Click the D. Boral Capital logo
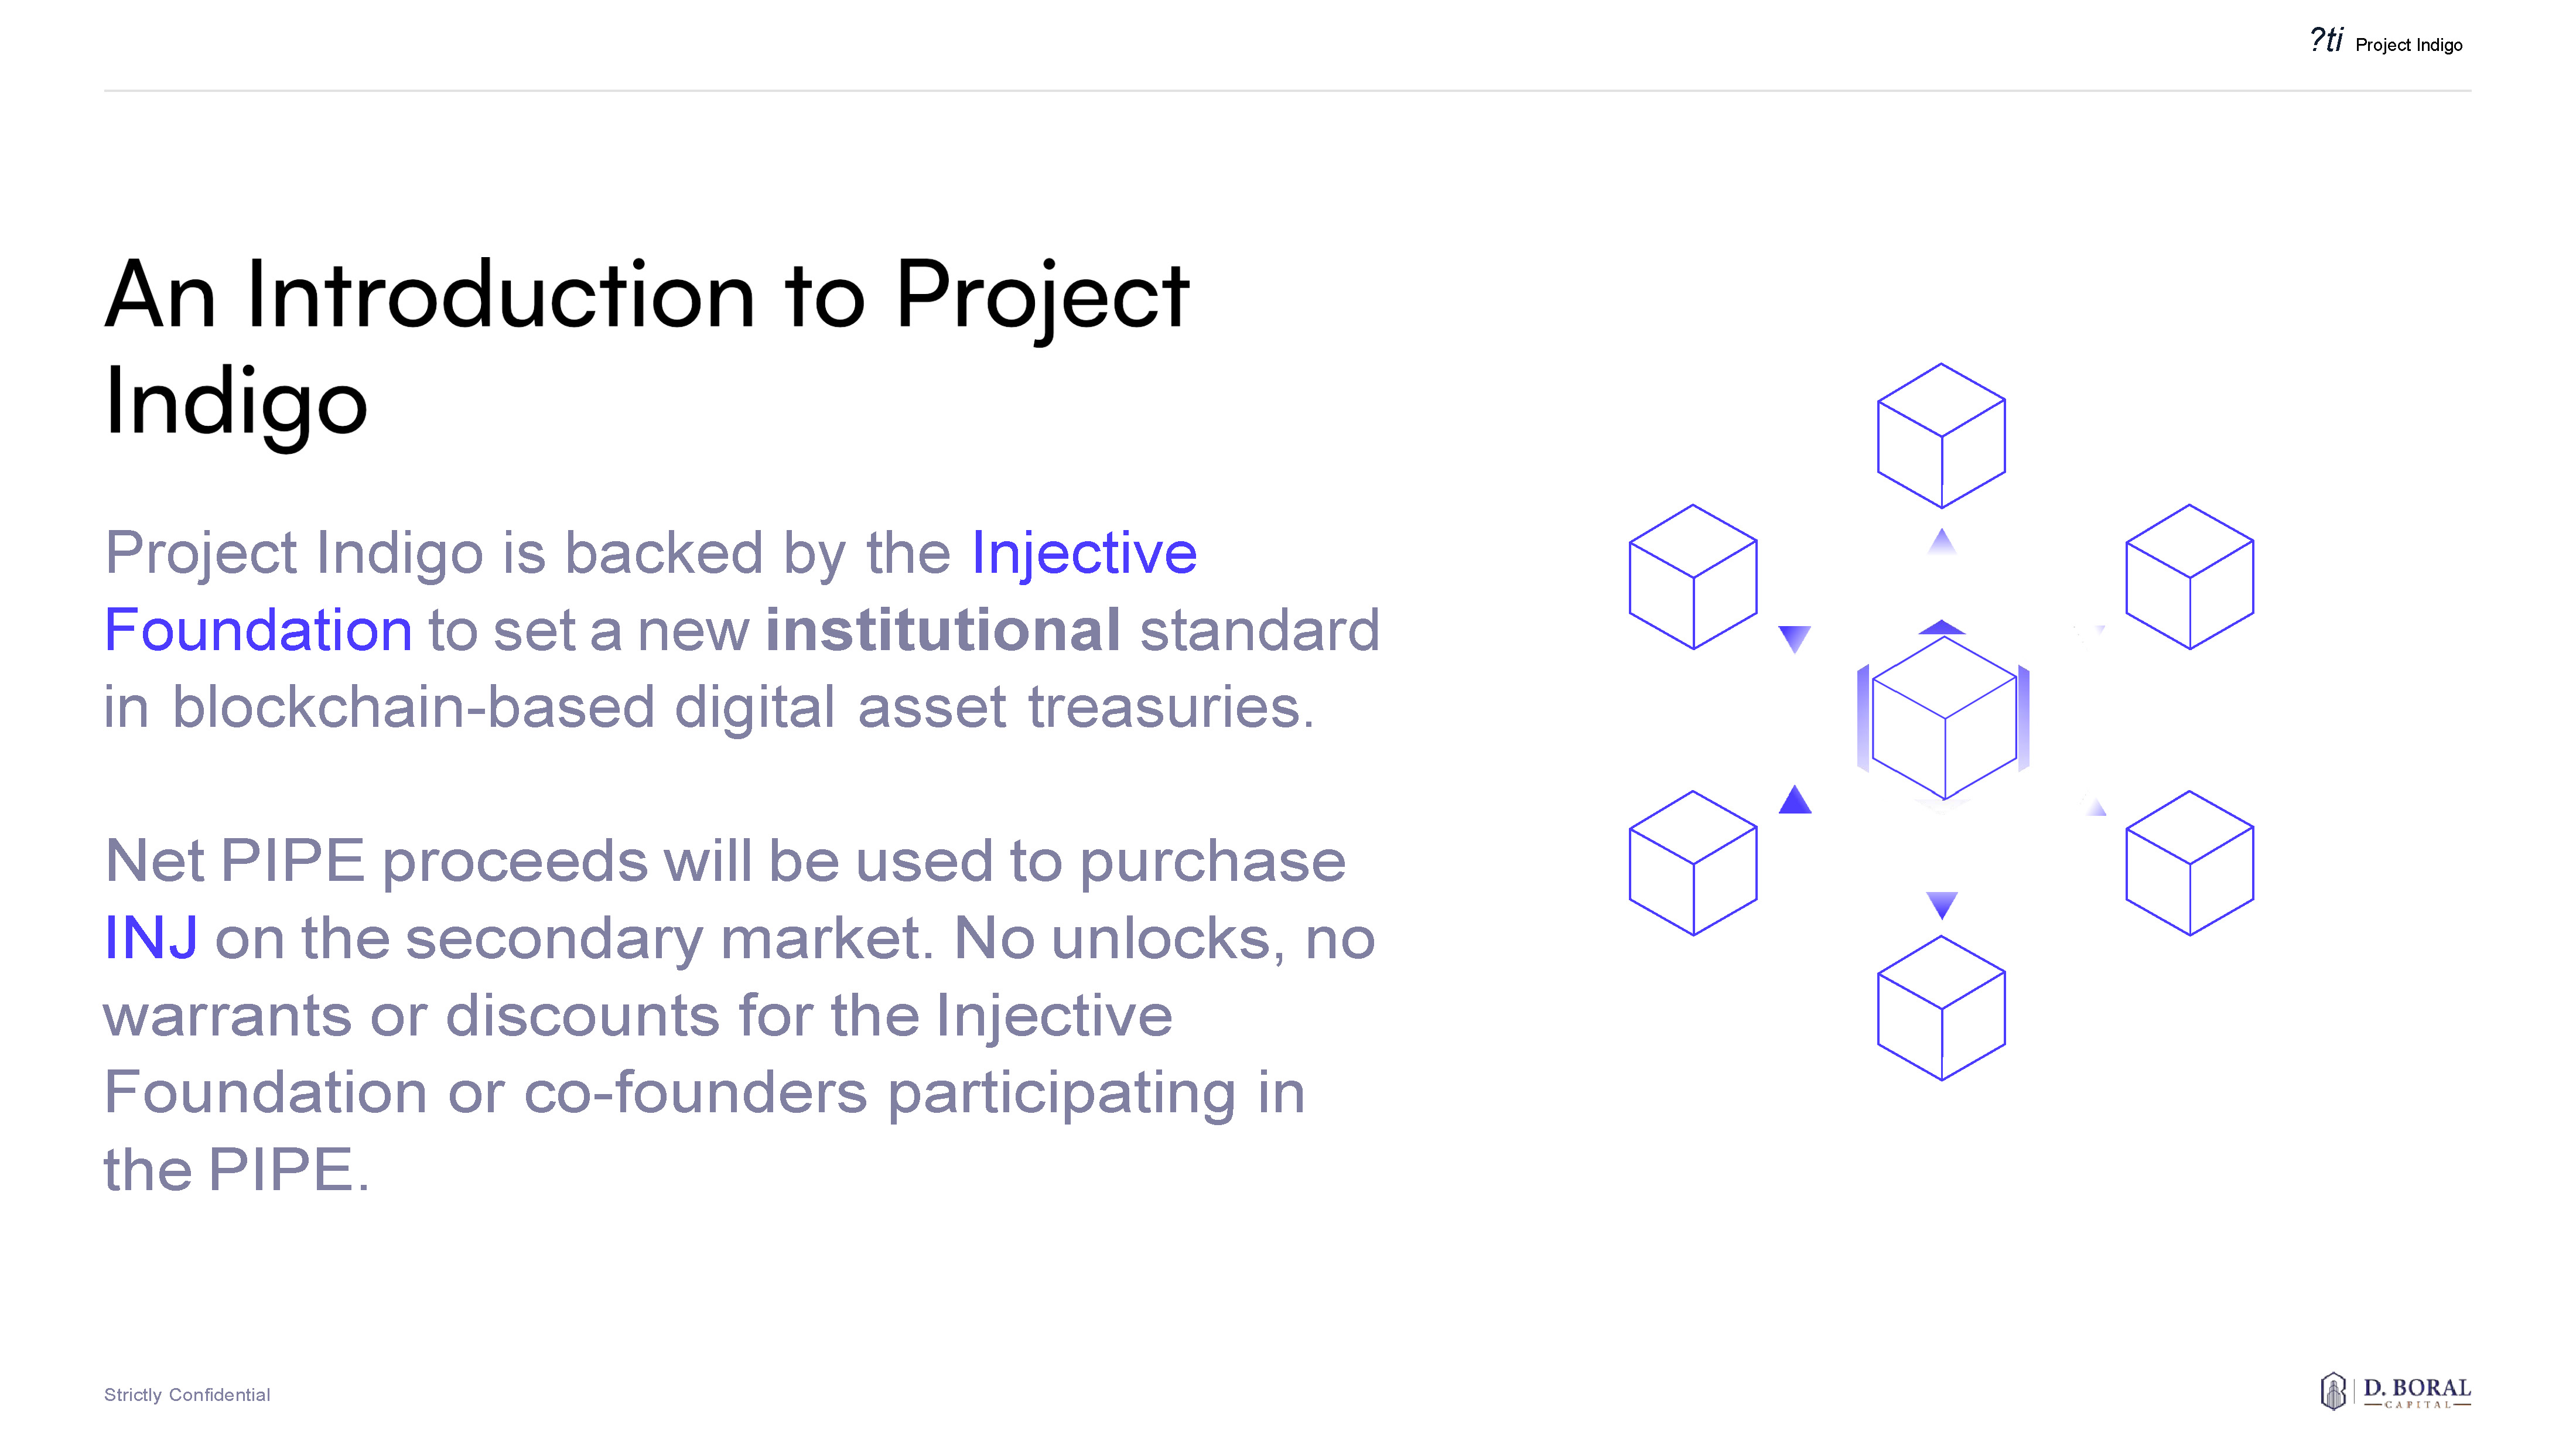 (2395, 1391)
